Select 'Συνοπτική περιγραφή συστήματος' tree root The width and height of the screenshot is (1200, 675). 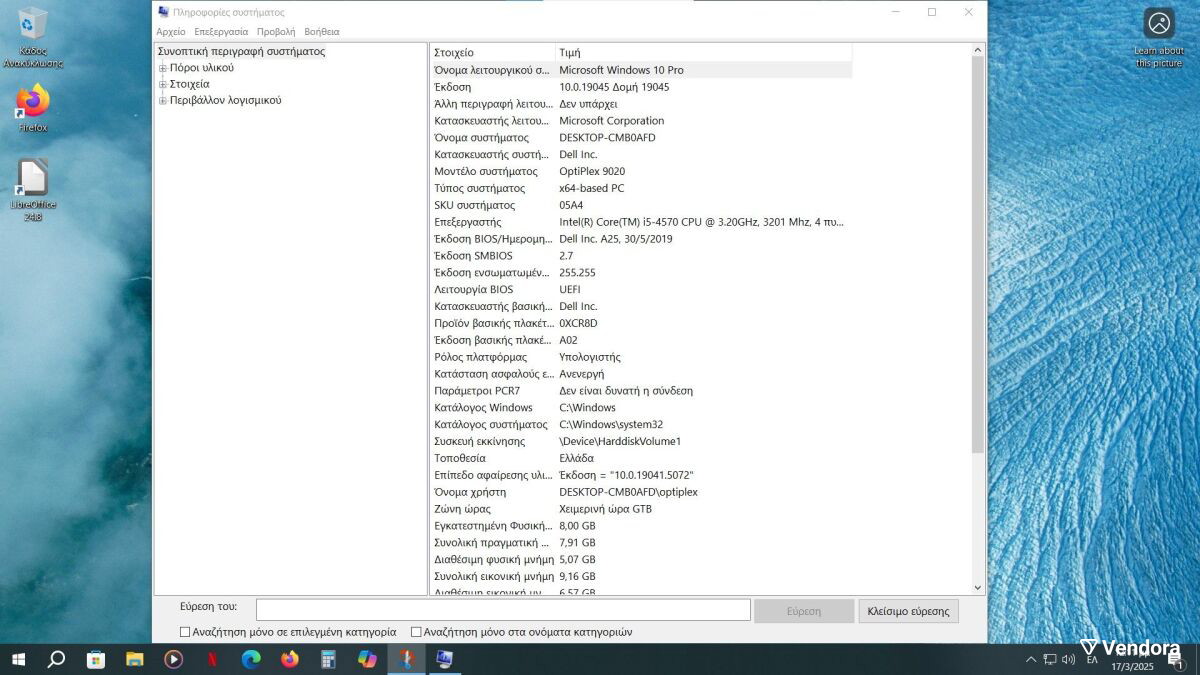[241, 51]
